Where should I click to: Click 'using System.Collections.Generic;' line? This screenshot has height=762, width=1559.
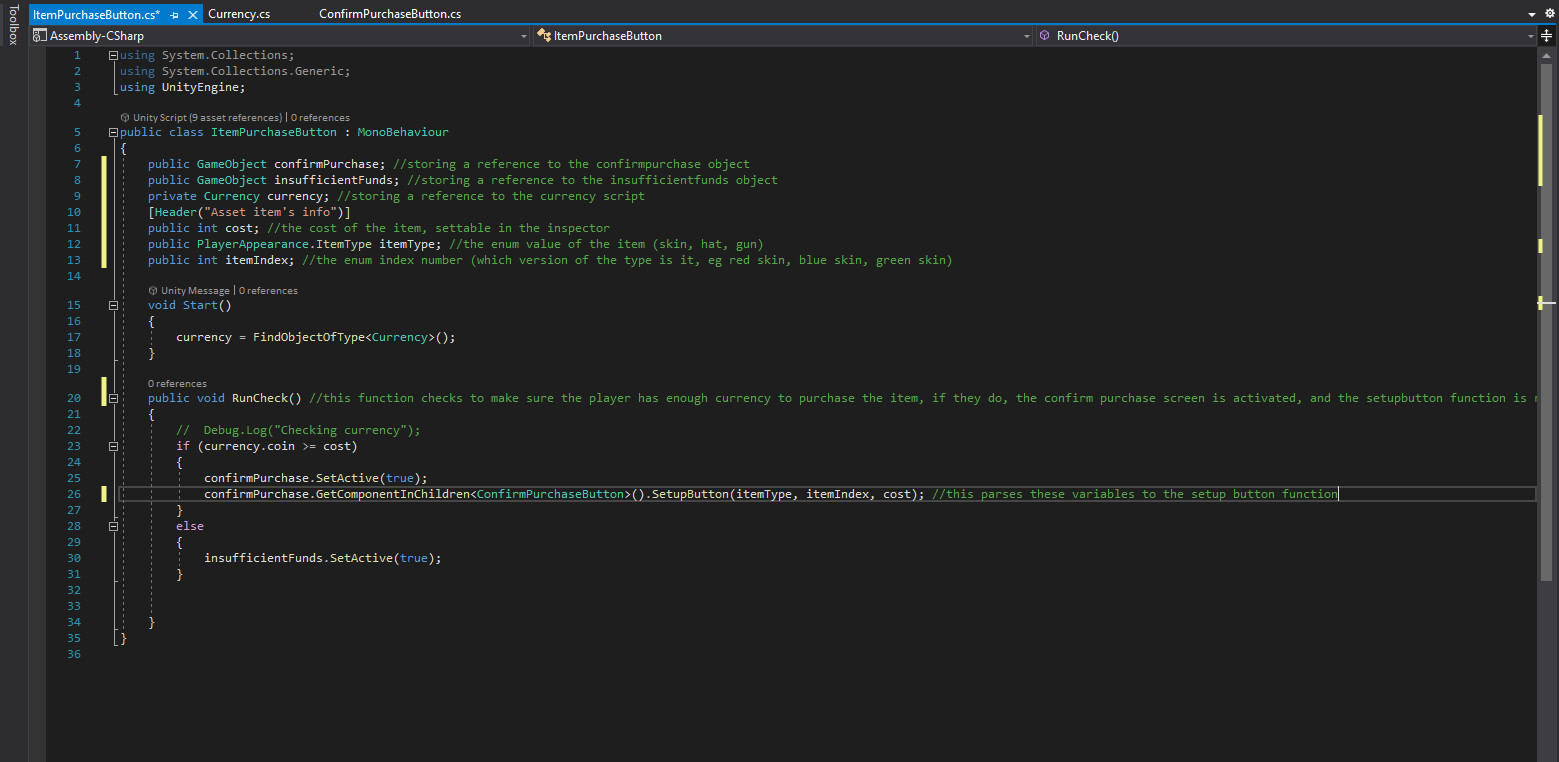[235, 71]
